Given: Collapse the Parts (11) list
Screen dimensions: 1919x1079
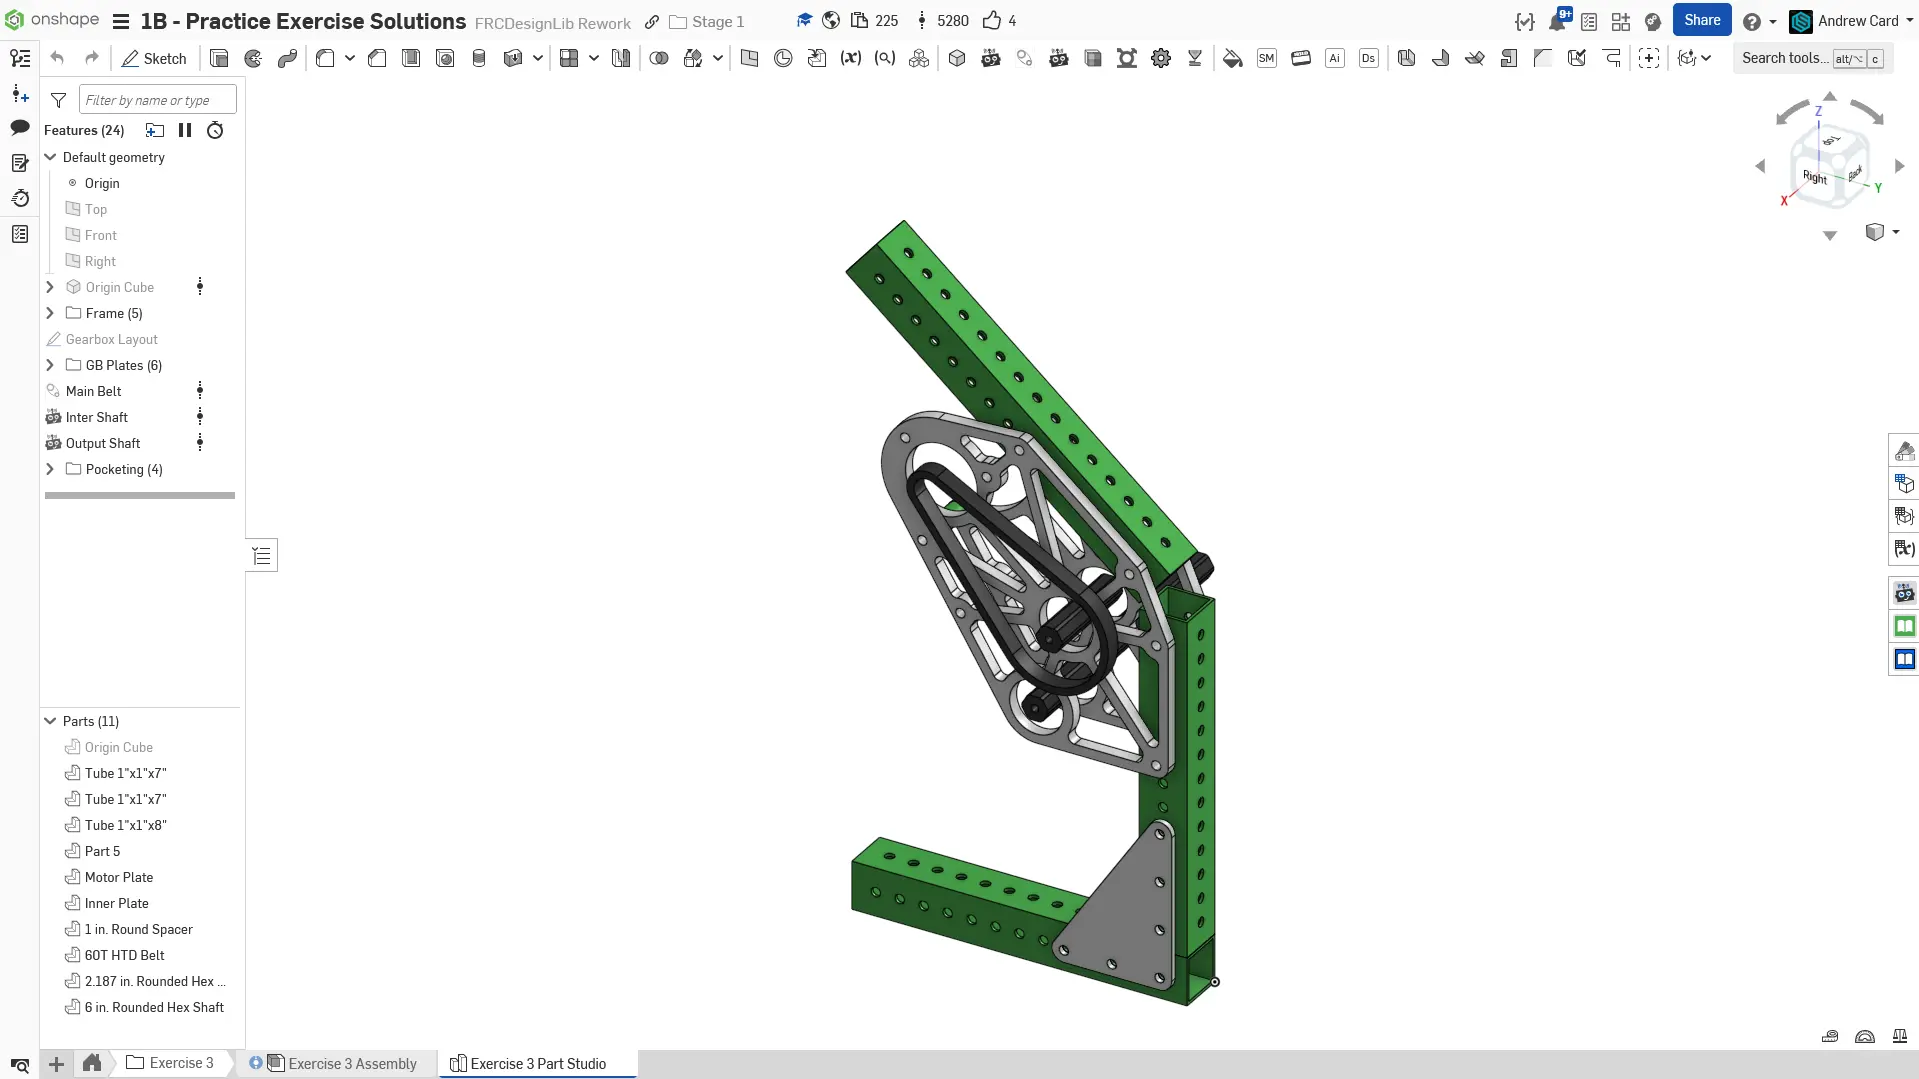Looking at the screenshot, I should [50, 721].
